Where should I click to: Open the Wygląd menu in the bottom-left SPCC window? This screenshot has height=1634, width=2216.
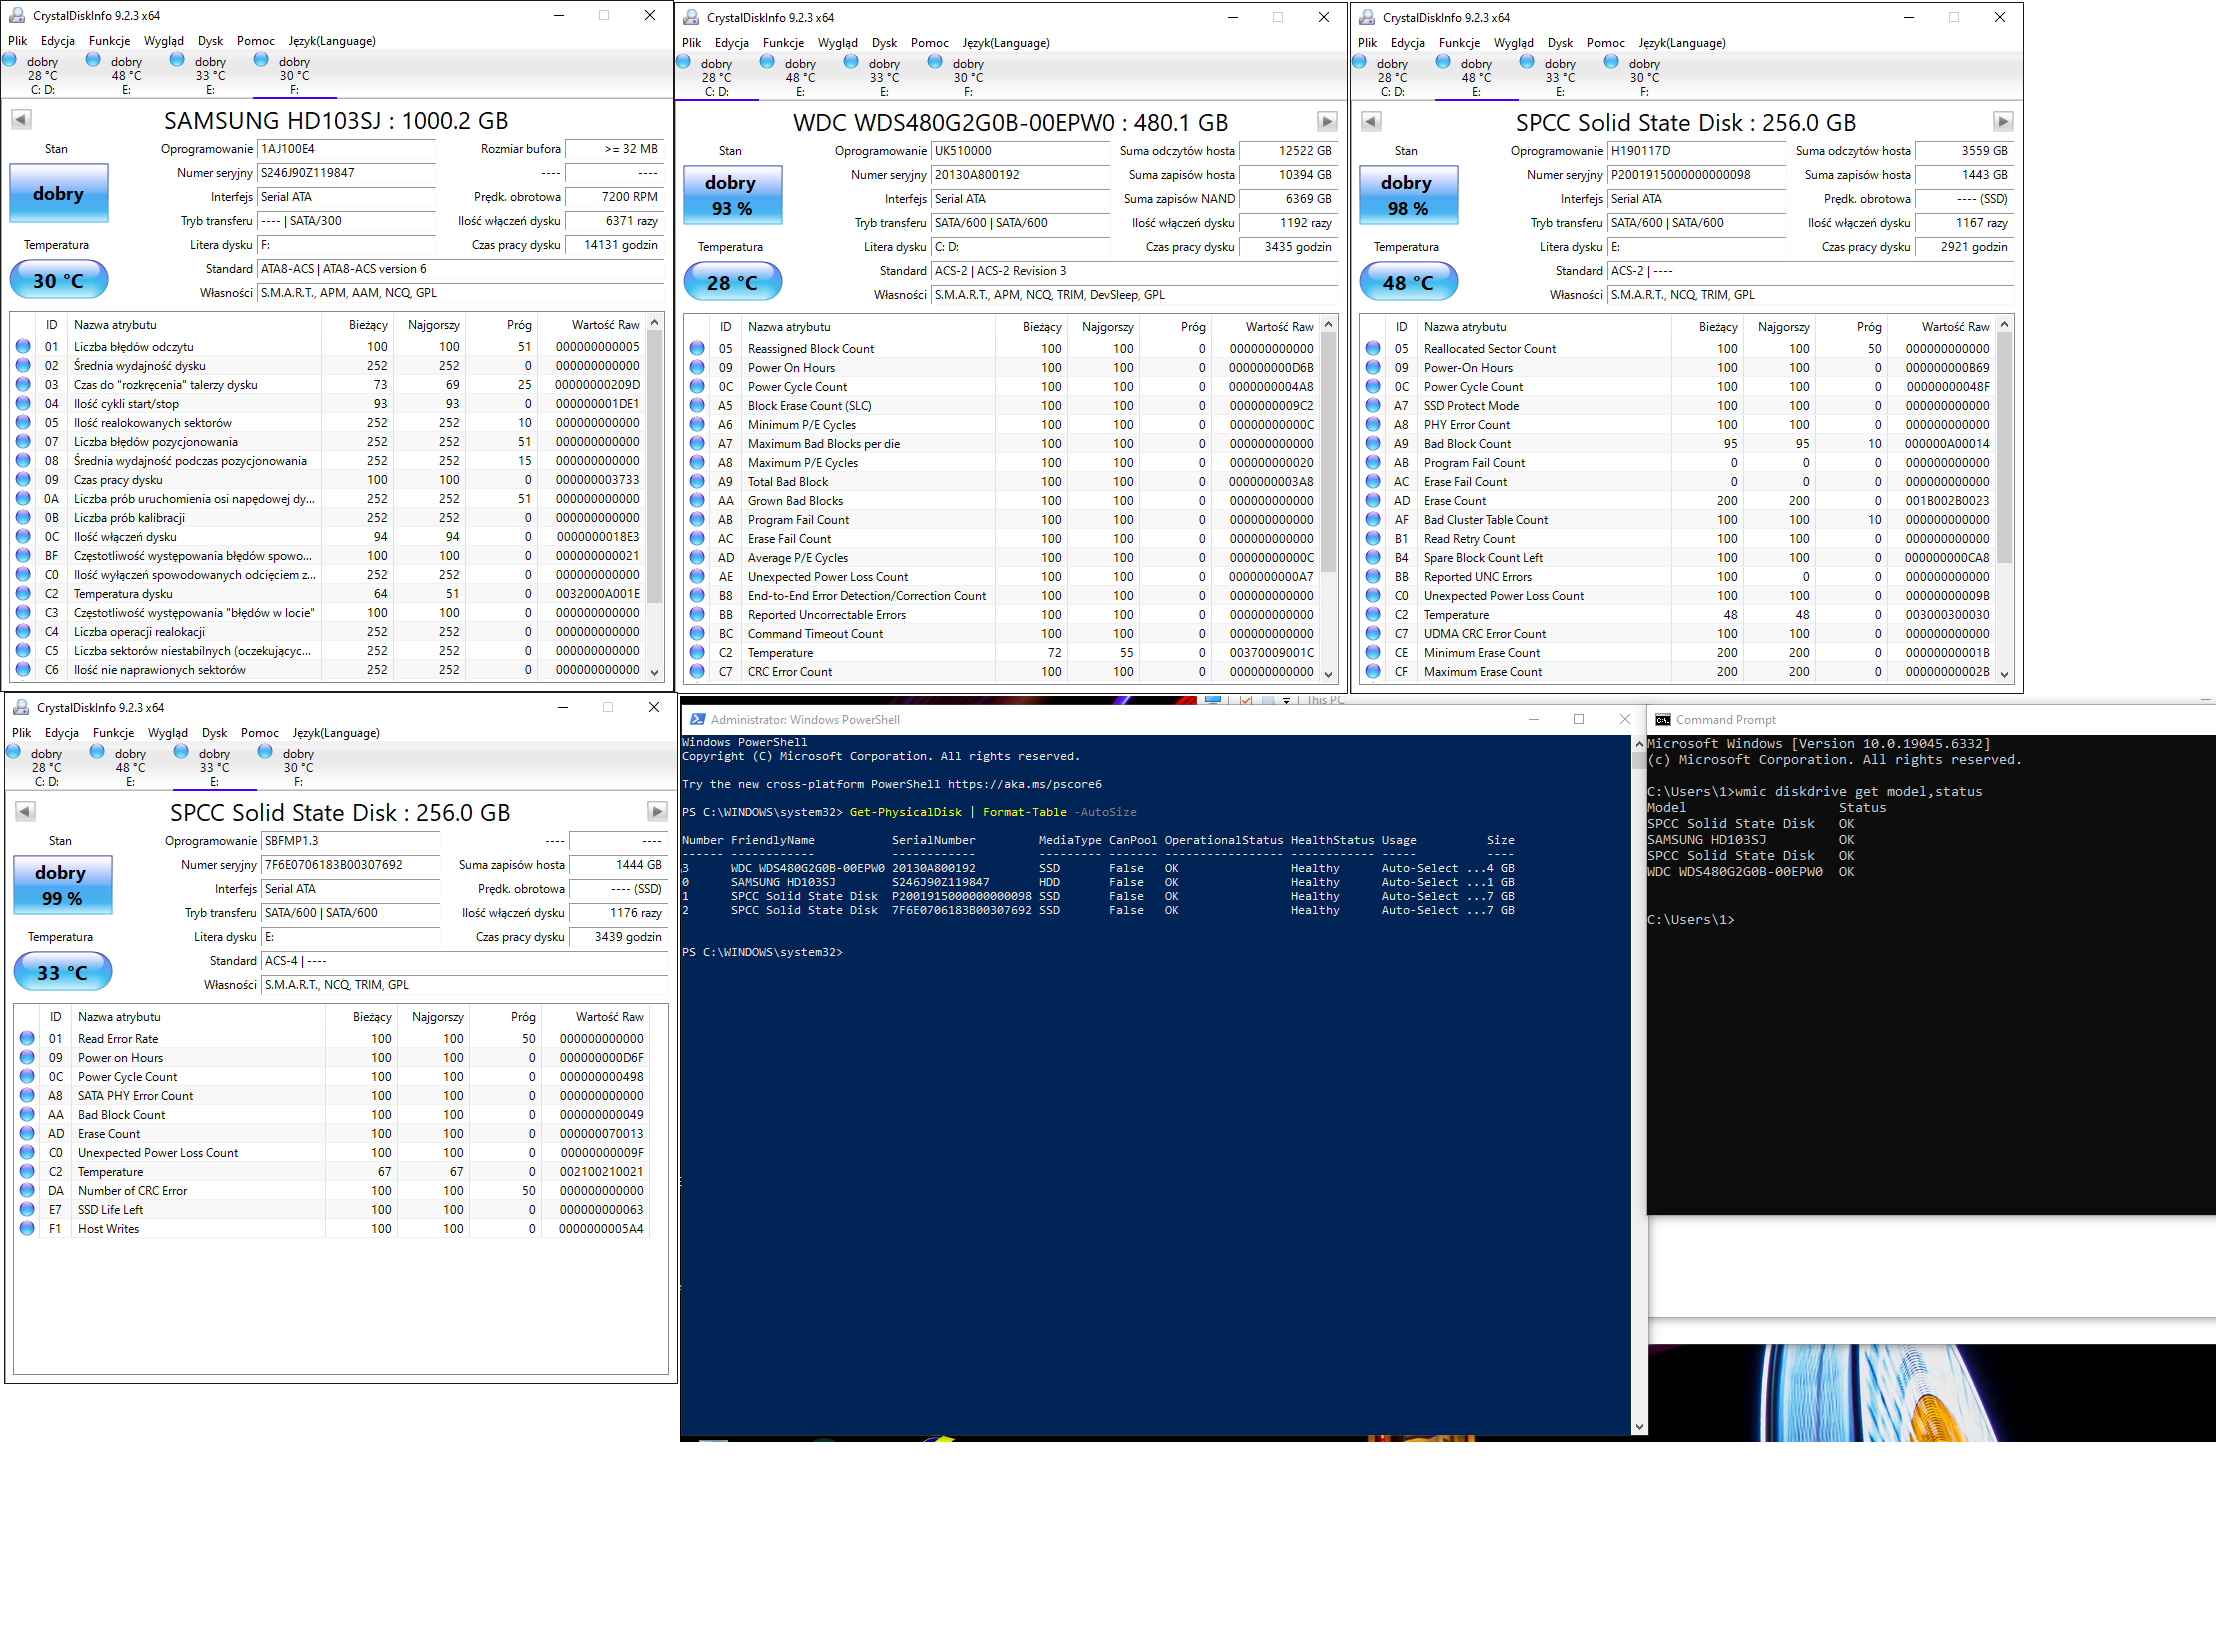click(x=167, y=733)
